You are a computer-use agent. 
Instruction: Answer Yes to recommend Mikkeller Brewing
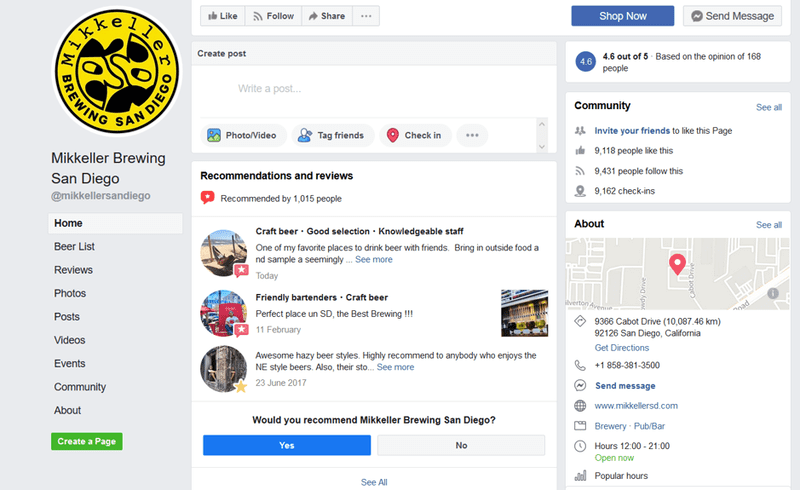coord(287,445)
